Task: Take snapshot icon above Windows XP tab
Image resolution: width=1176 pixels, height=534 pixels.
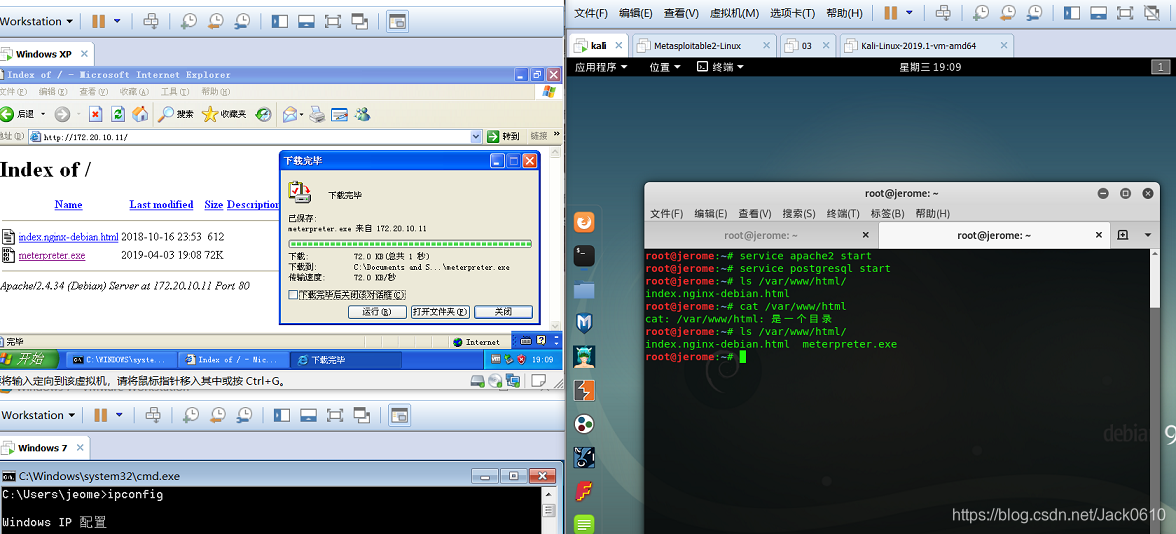Action: [x=189, y=21]
